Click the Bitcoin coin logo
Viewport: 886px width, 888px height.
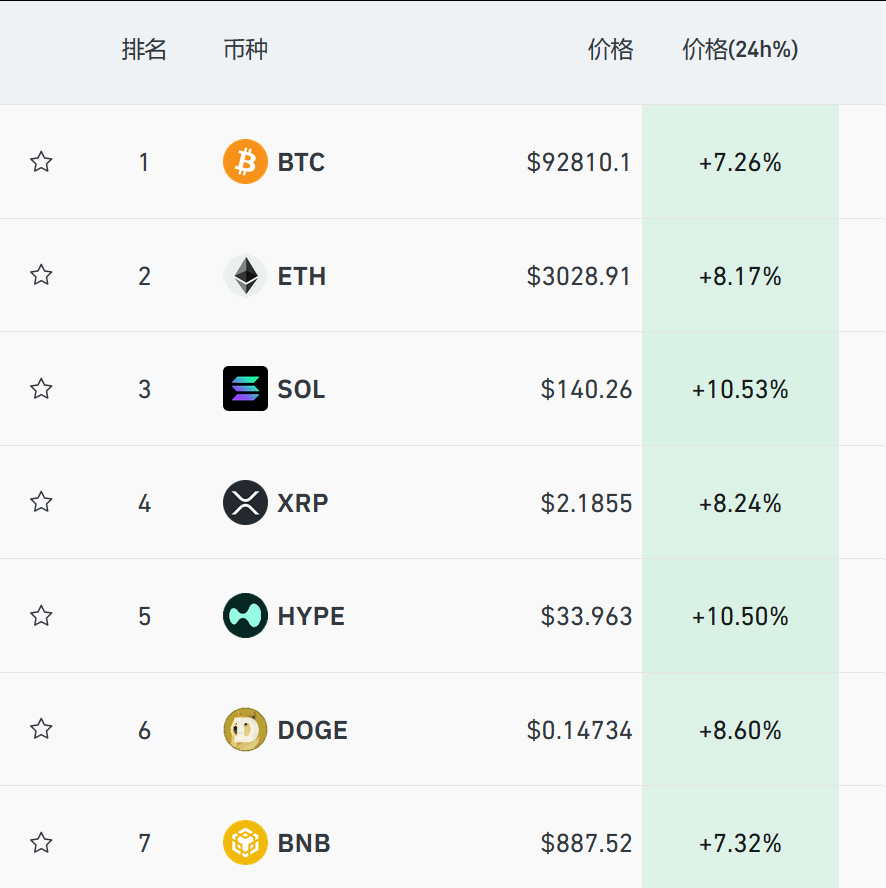[x=245, y=162]
